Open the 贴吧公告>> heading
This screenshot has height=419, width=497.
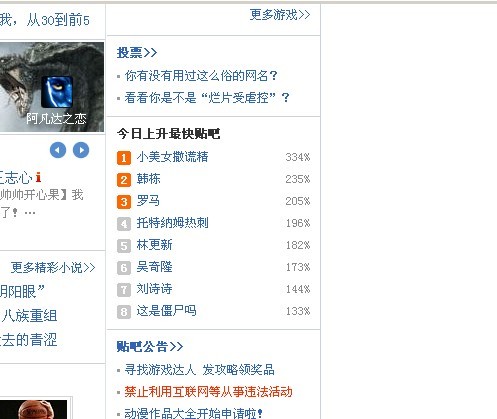(x=150, y=346)
